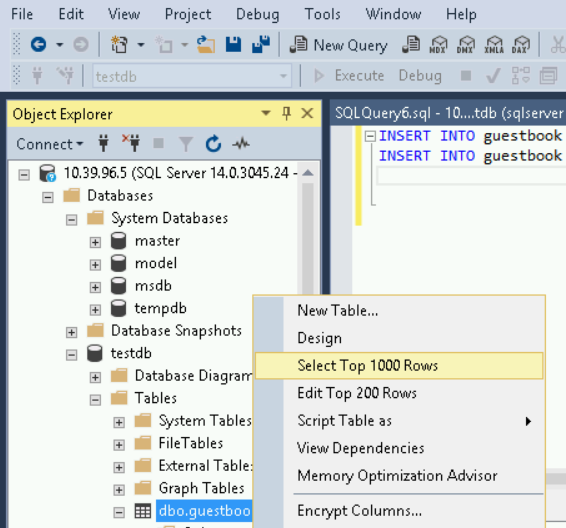Click the DMX Query icon
The image size is (566, 528).
(466, 45)
